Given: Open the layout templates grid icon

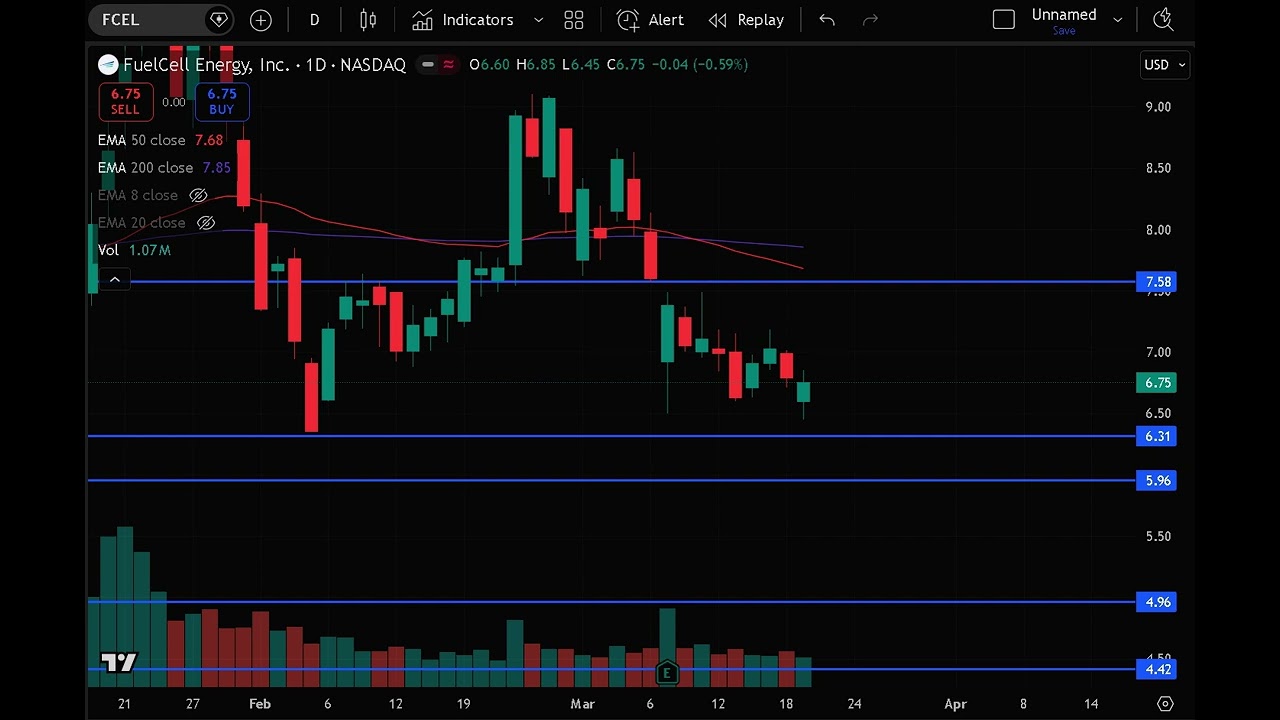Looking at the screenshot, I should point(574,20).
